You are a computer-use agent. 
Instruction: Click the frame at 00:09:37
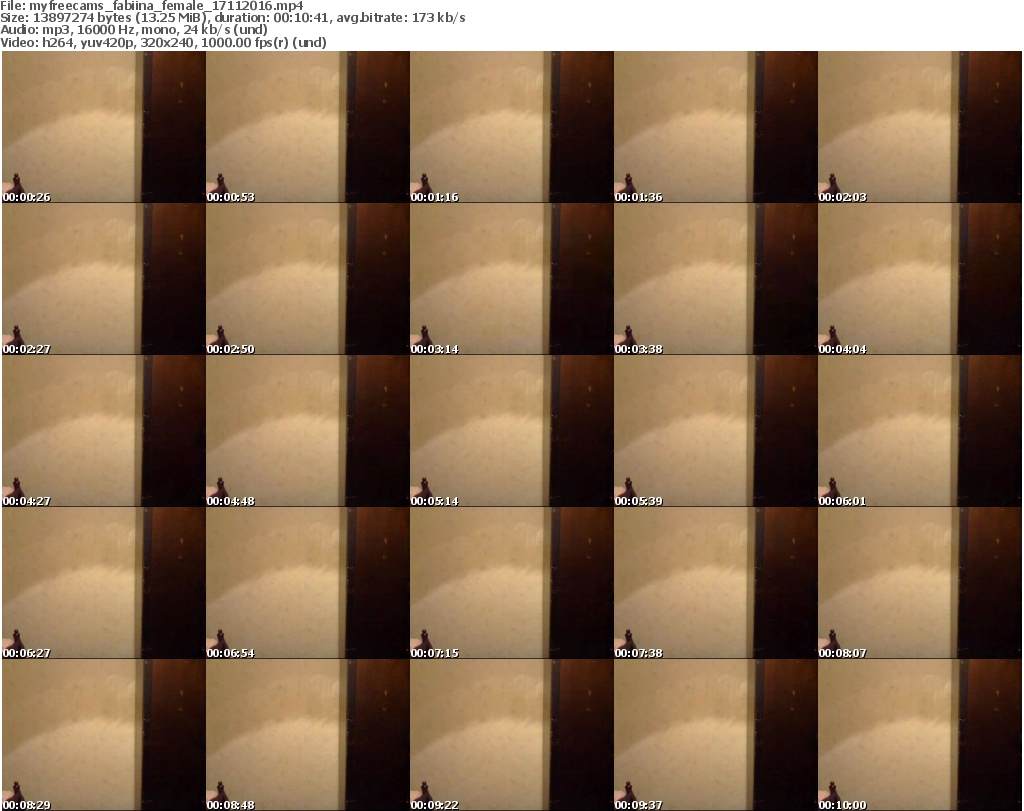point(715,735)
